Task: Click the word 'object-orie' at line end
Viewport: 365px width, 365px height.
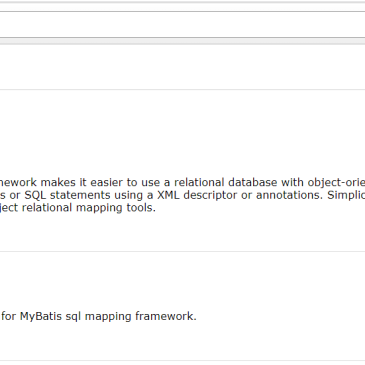Action: pos(336,182)
